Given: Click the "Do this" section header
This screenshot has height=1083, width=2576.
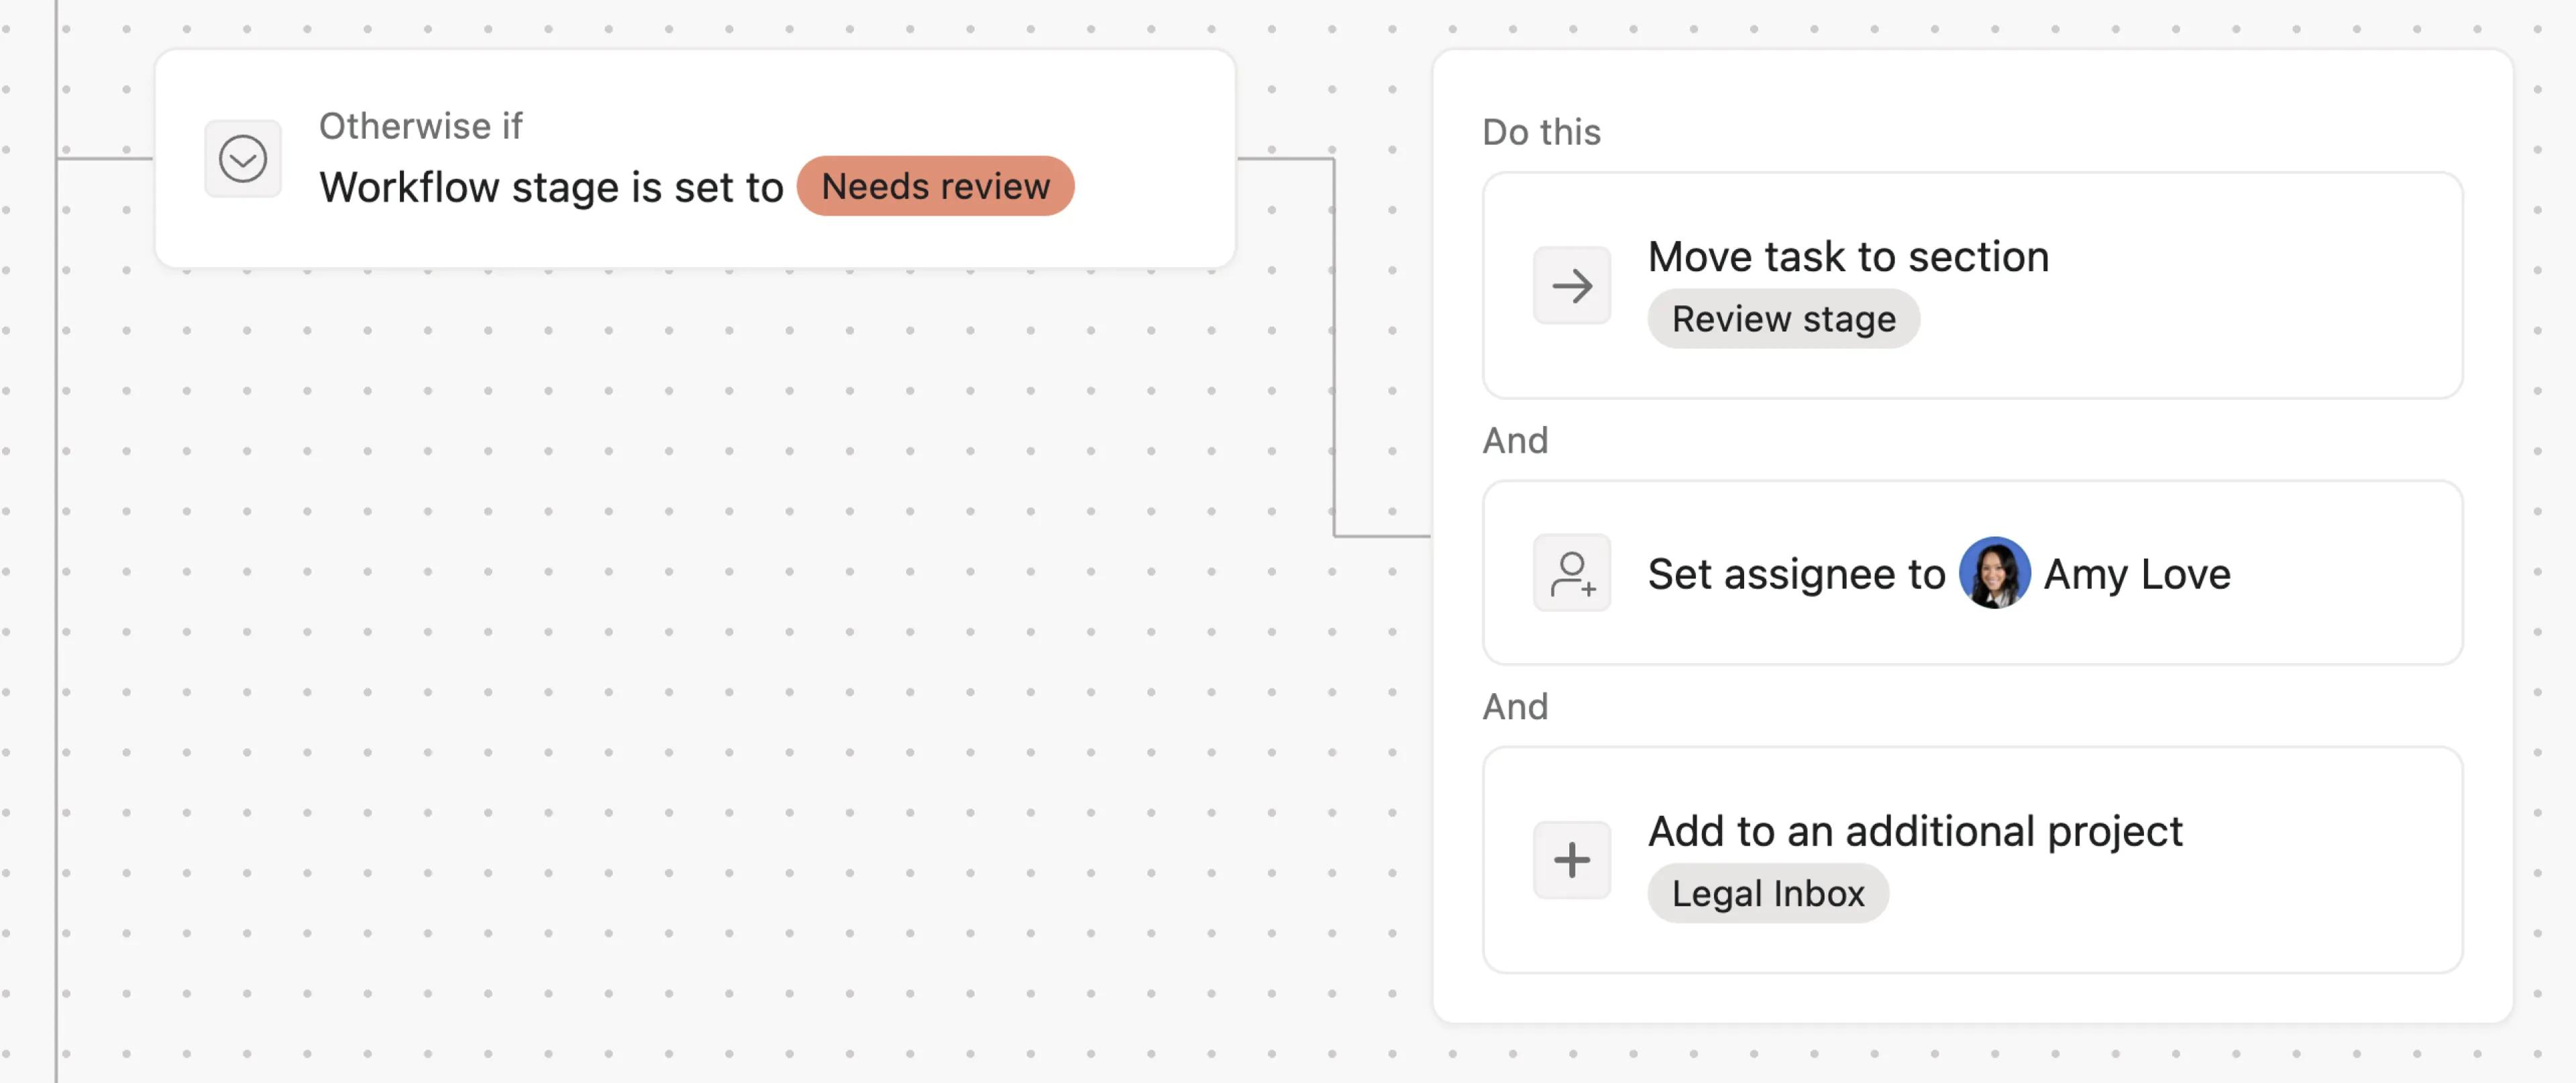Looking at the screenshot, I should tap(1540, 131).
